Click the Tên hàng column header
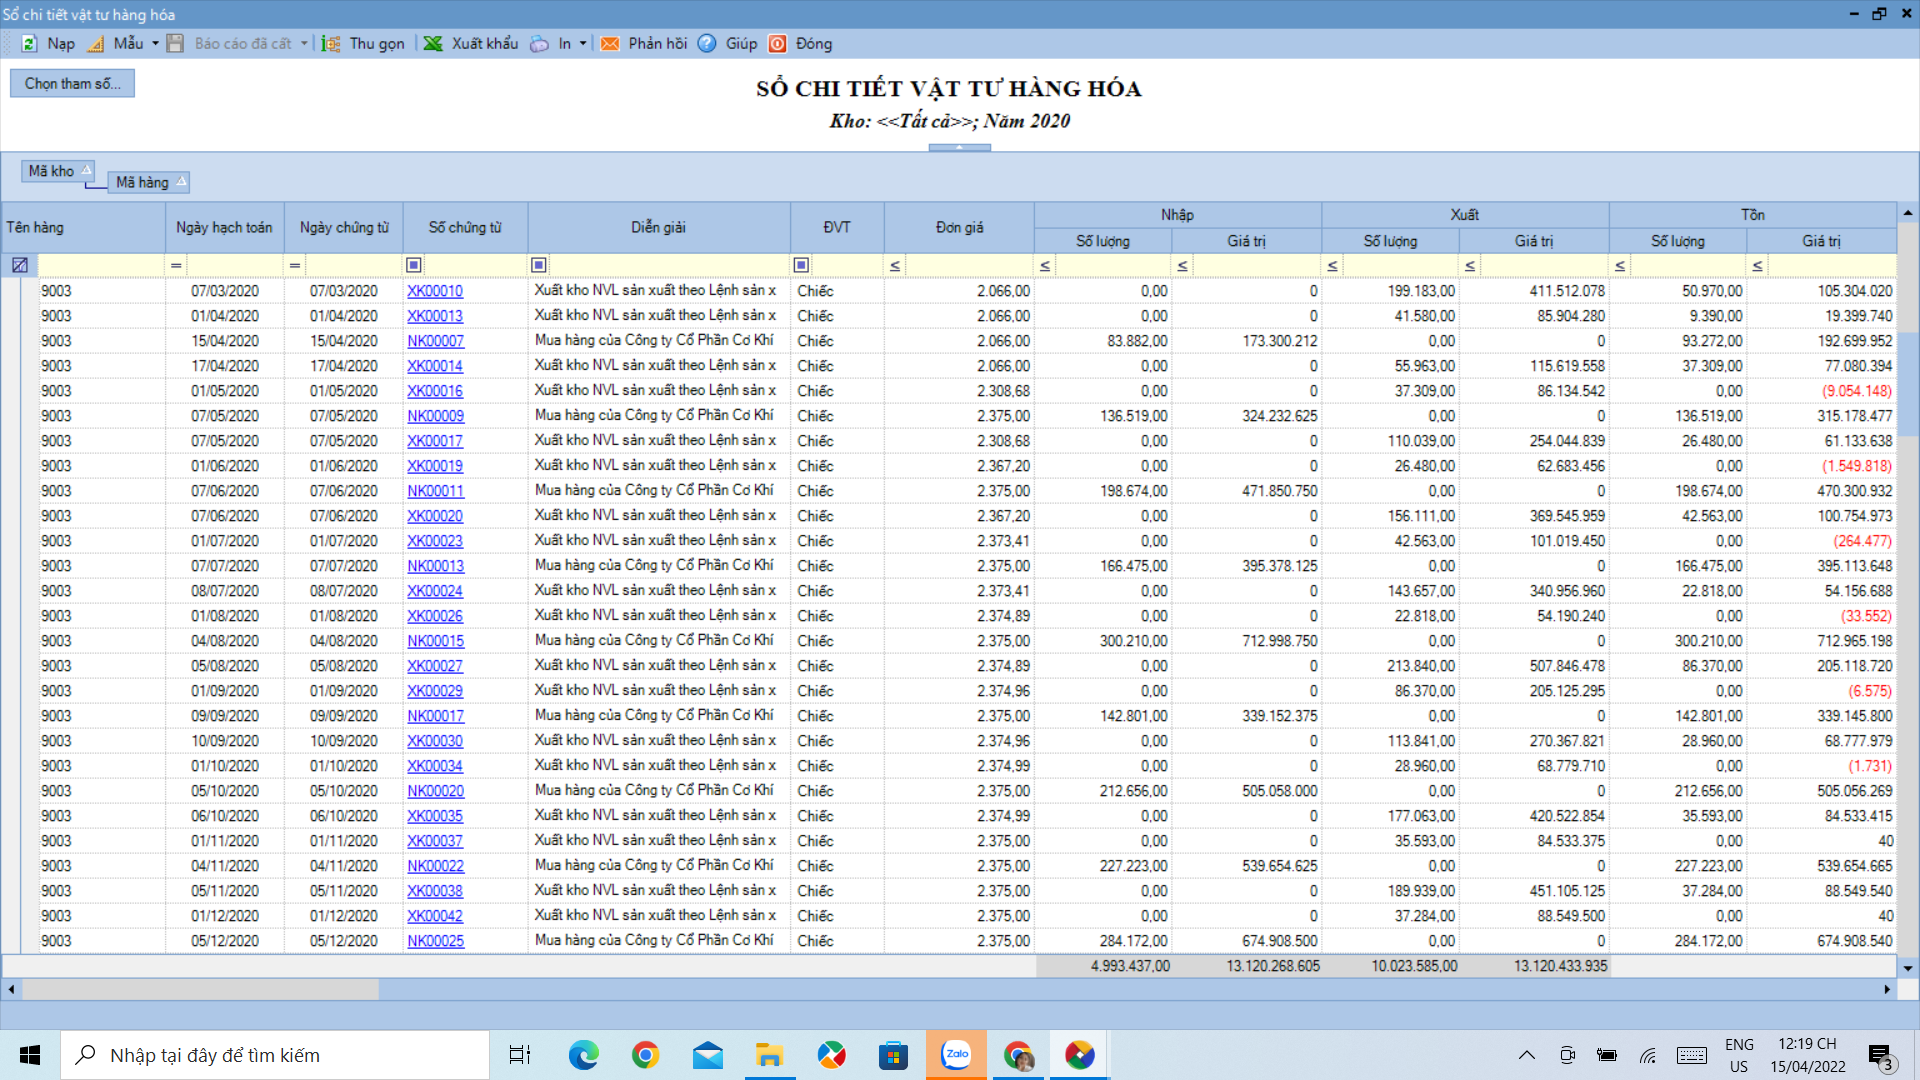 point(83,228)
